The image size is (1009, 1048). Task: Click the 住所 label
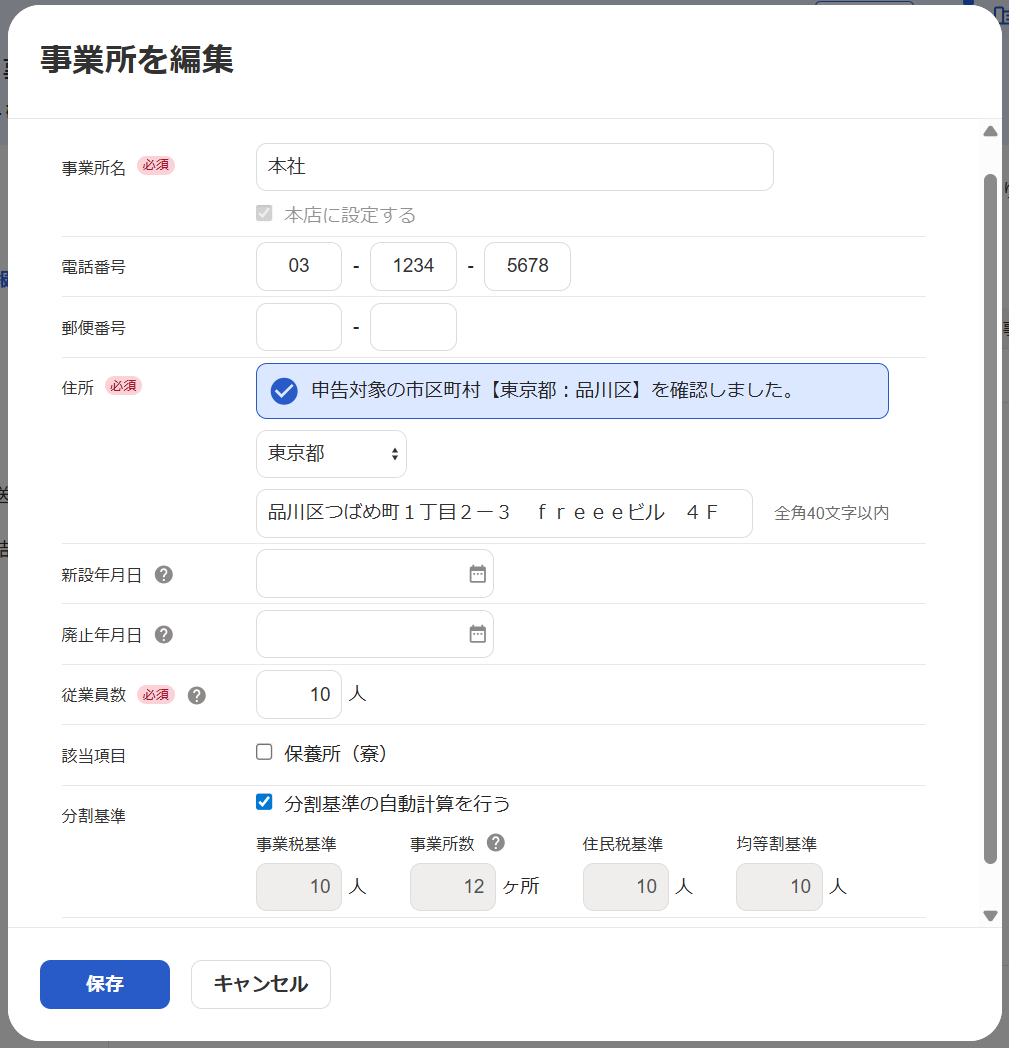[78, 388]
